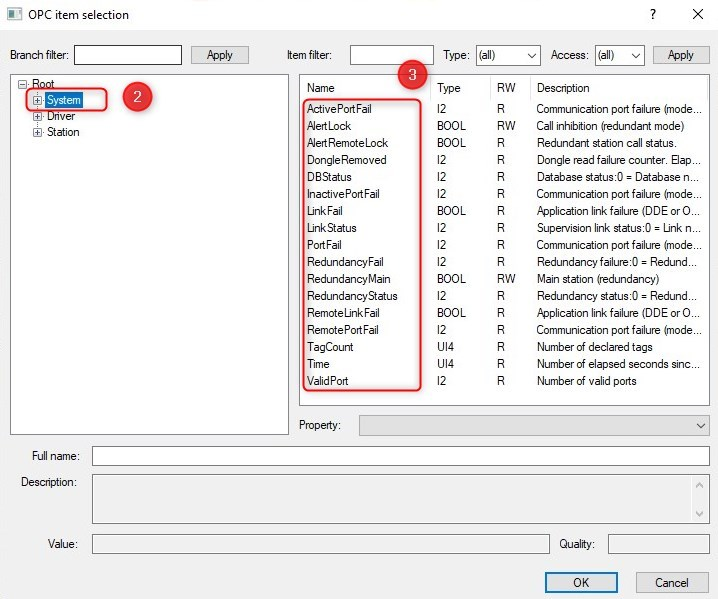Click Apply next to Access filter
718x599 pixels.
pyautogui.click(x=680, y=55)
